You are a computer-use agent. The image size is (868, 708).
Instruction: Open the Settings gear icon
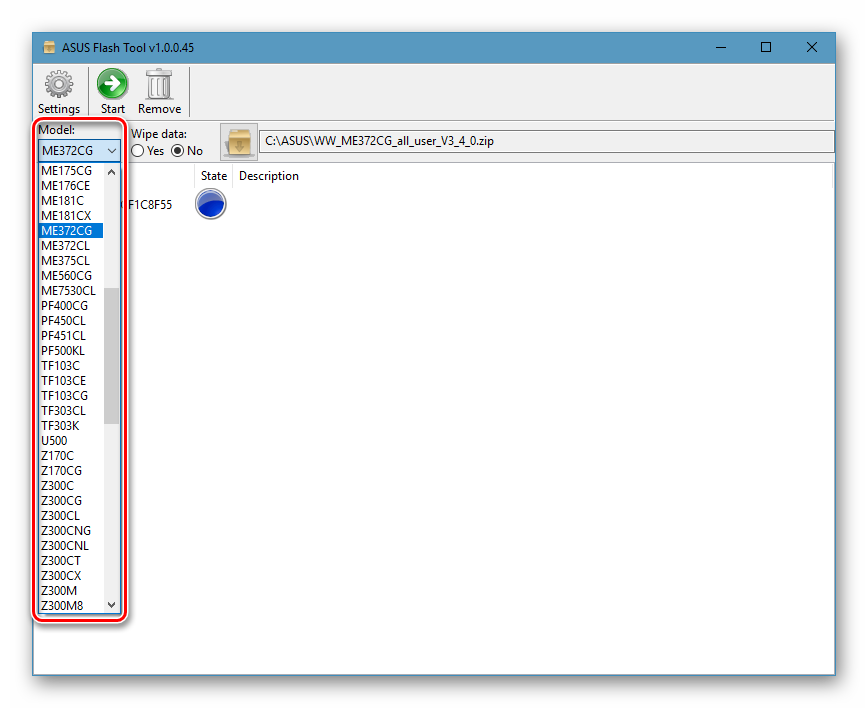(59, 85)
